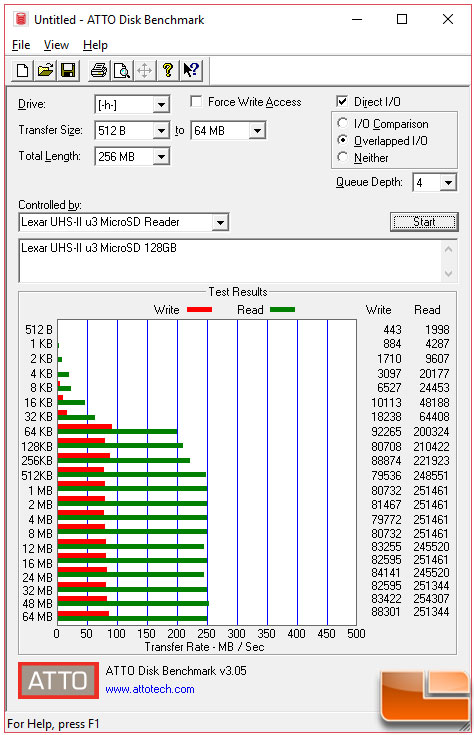Click the 1 MB row label
This screenshot has width=474, height=735.
point(40,490)
